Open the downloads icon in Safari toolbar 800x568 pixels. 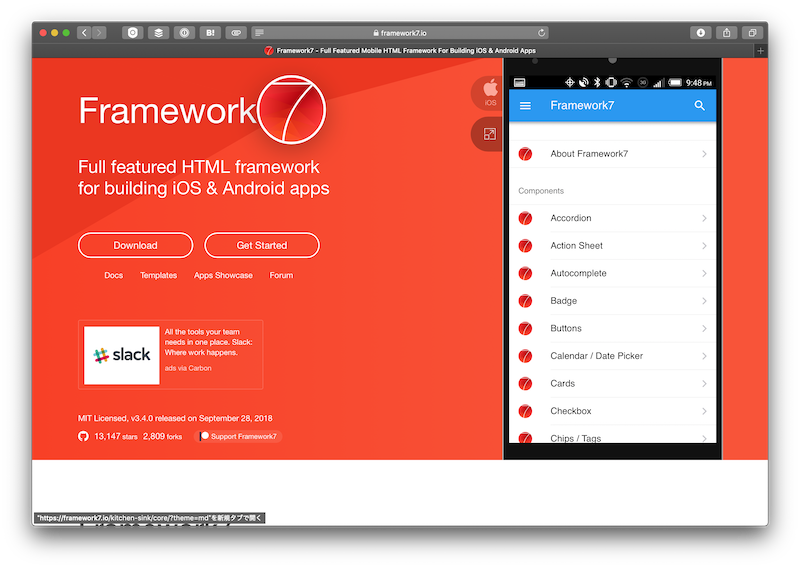(701, 33)
